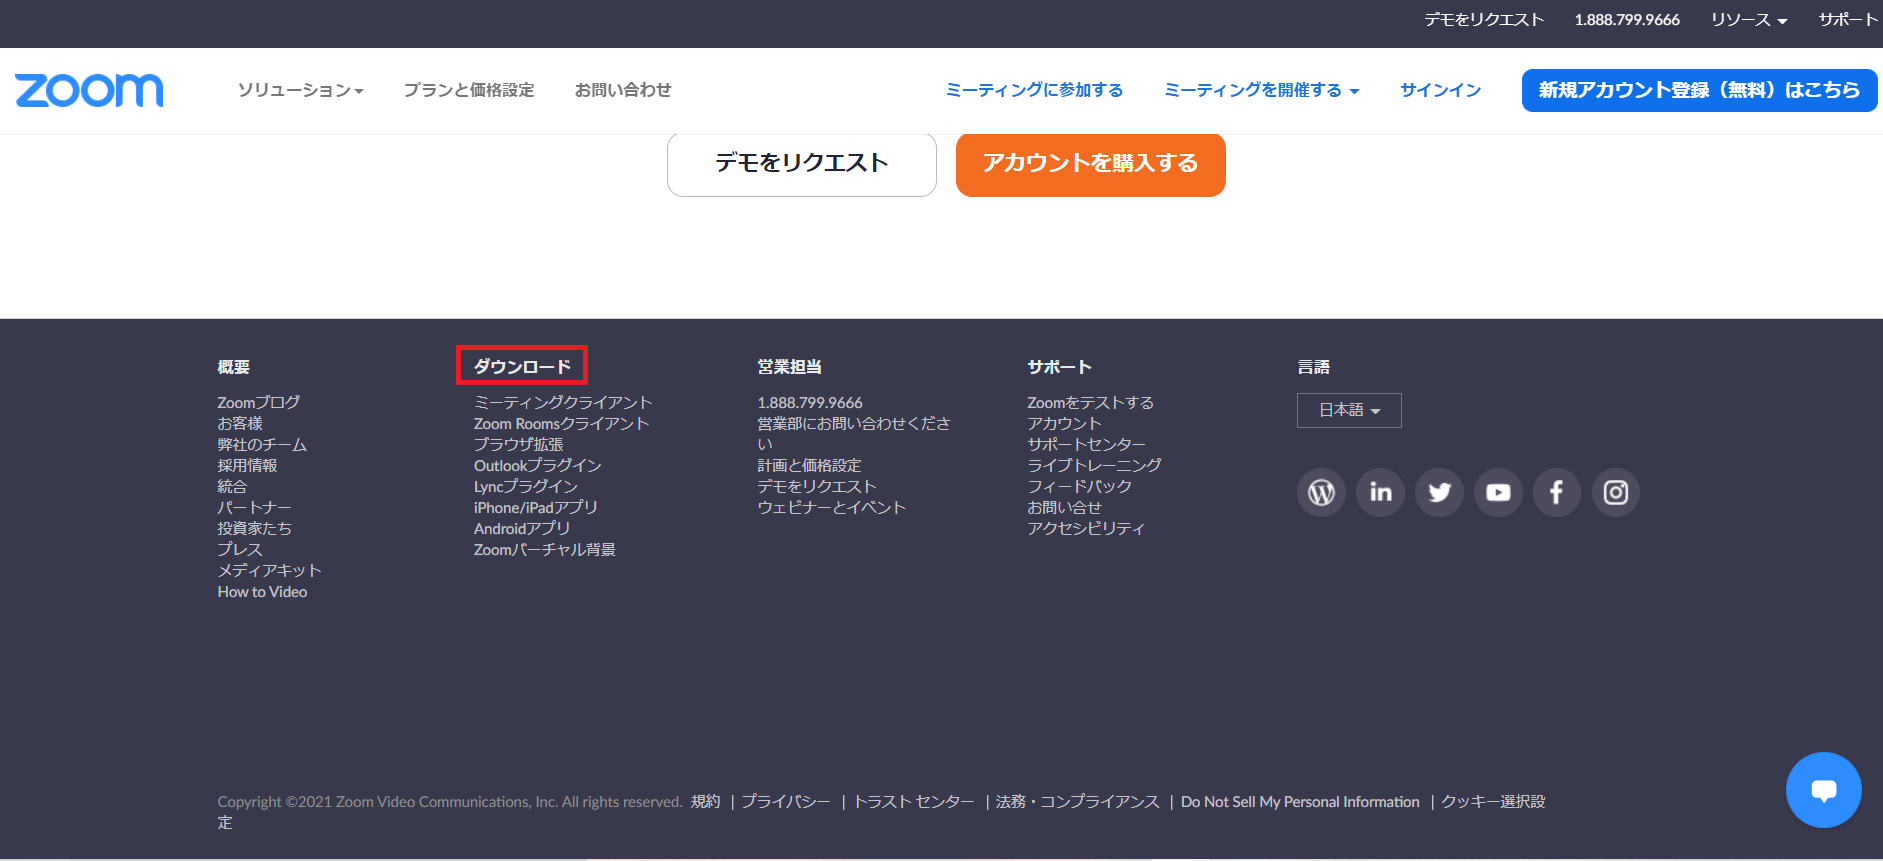Open プランと価格設定 in navigation
The width and height of the screenshot is (1883, 861).
469,90
